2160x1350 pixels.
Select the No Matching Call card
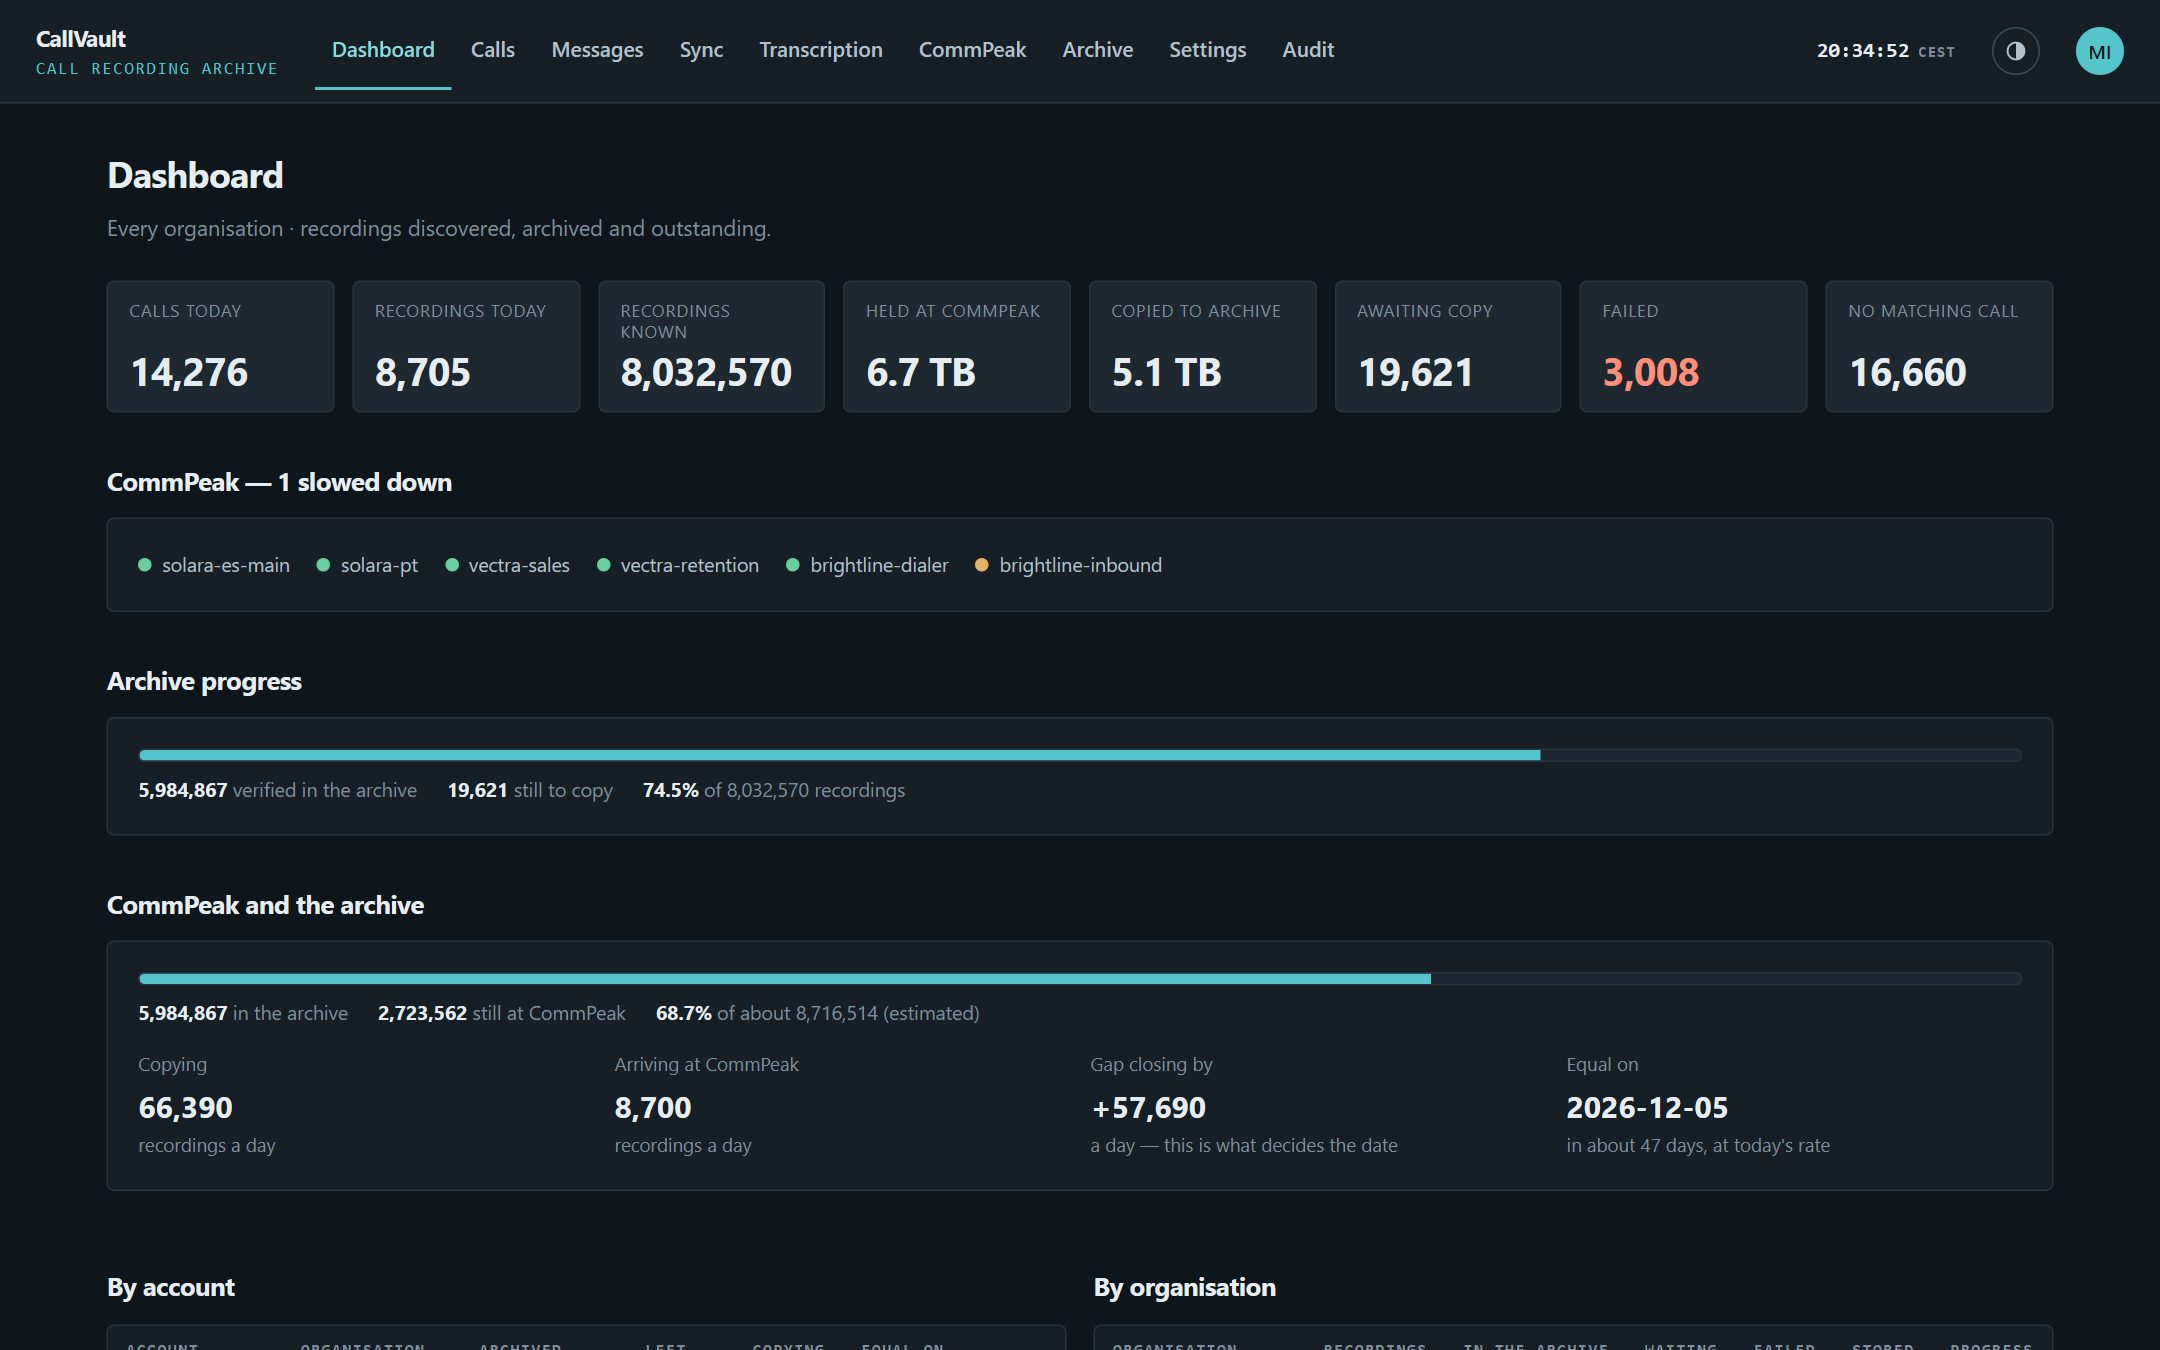click(1939, 346)
